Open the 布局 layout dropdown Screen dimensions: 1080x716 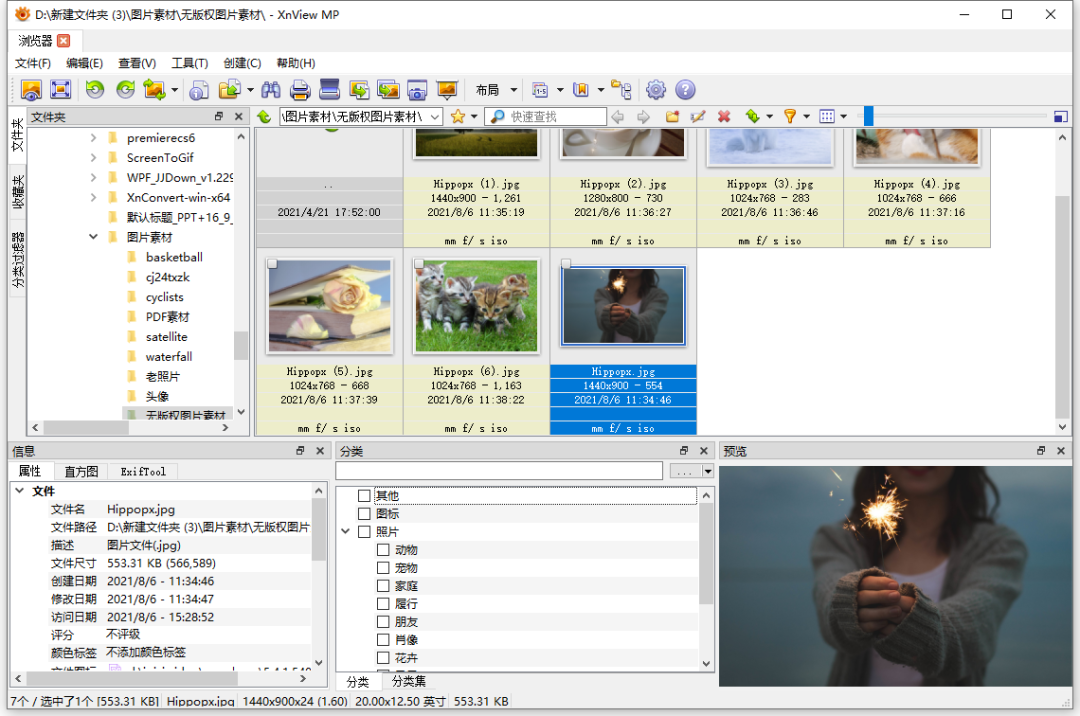click(x=497, y=90)
